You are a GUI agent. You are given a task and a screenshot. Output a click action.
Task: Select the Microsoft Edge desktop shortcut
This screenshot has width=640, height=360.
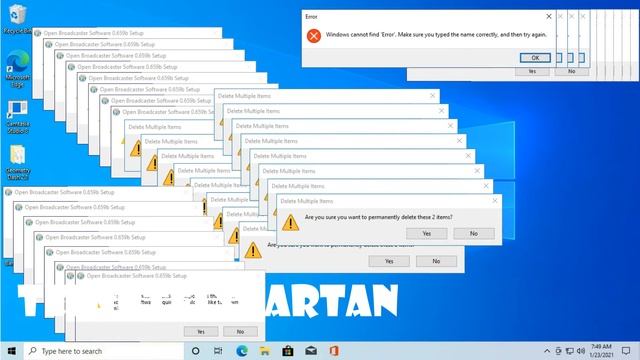(x=17, y=69)
